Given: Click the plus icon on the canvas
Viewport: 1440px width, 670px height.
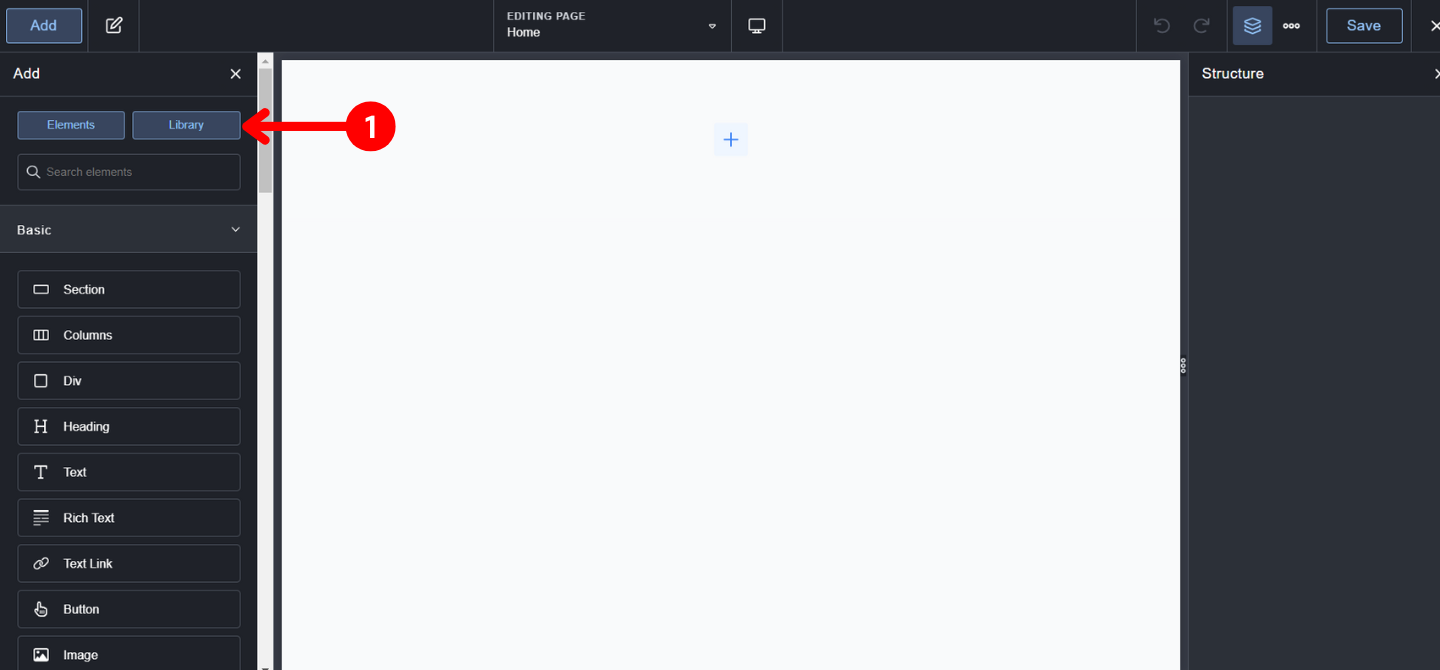Looking at the screenshot, I should tap(731, 140).
